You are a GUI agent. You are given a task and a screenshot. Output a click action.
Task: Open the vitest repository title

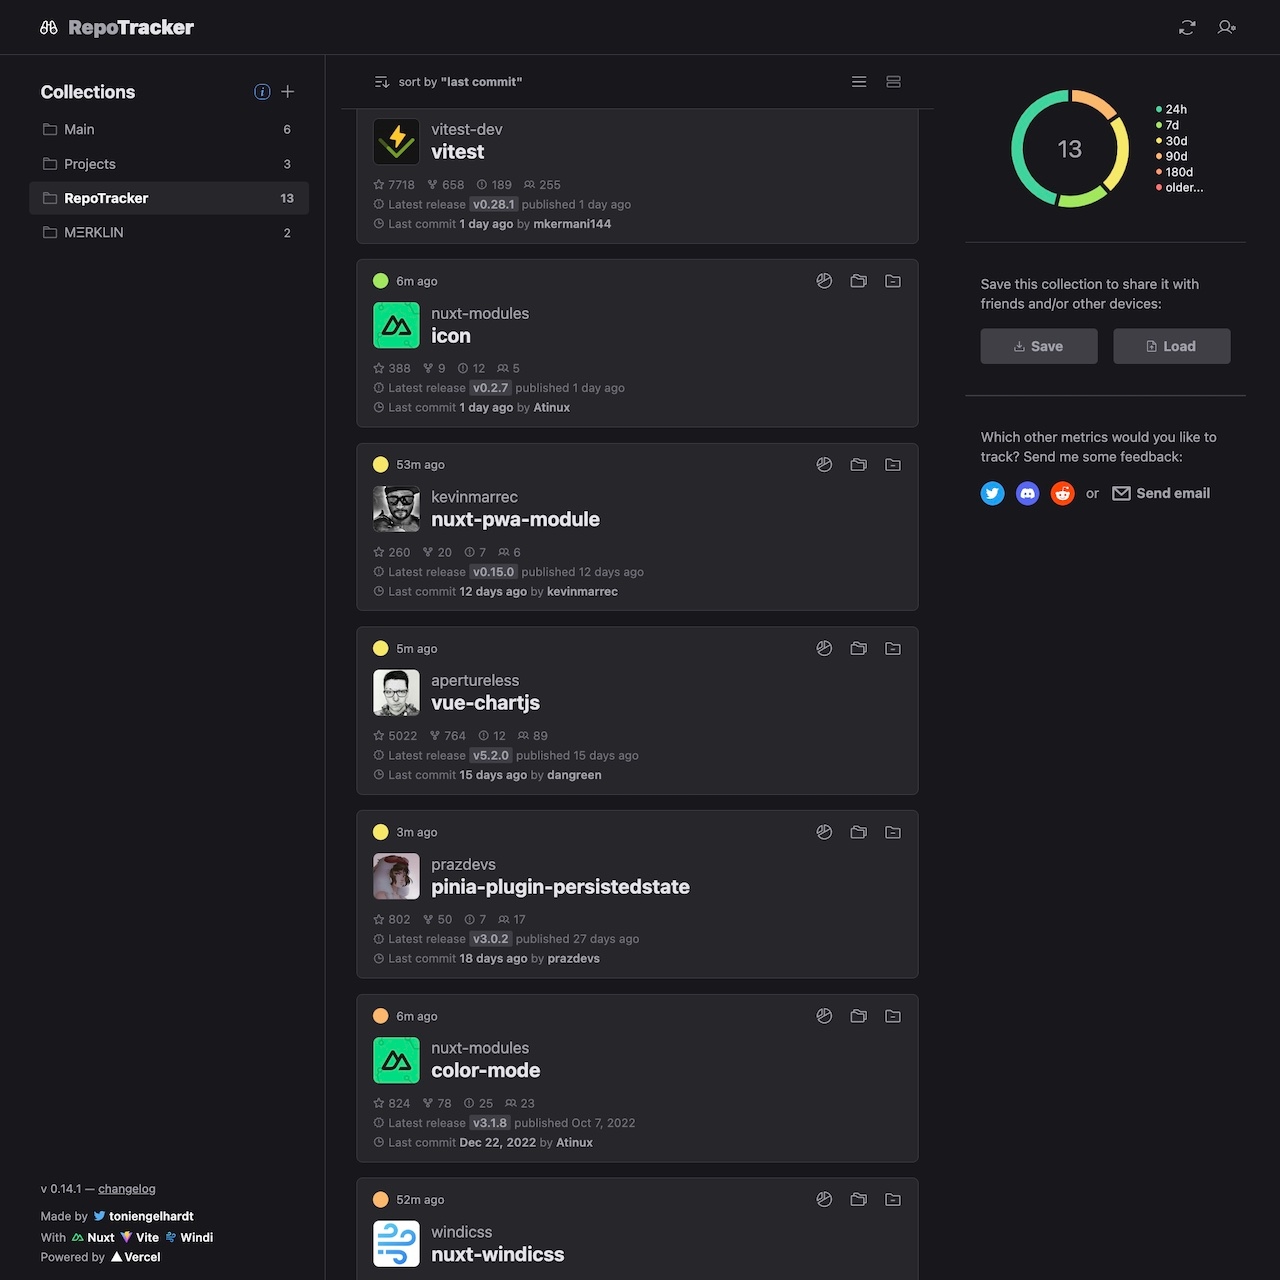pyautogui.click(x=458, y=152)
